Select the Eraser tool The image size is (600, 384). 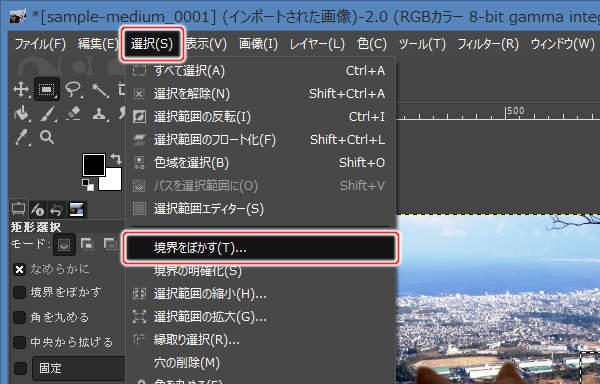(73, 114)
